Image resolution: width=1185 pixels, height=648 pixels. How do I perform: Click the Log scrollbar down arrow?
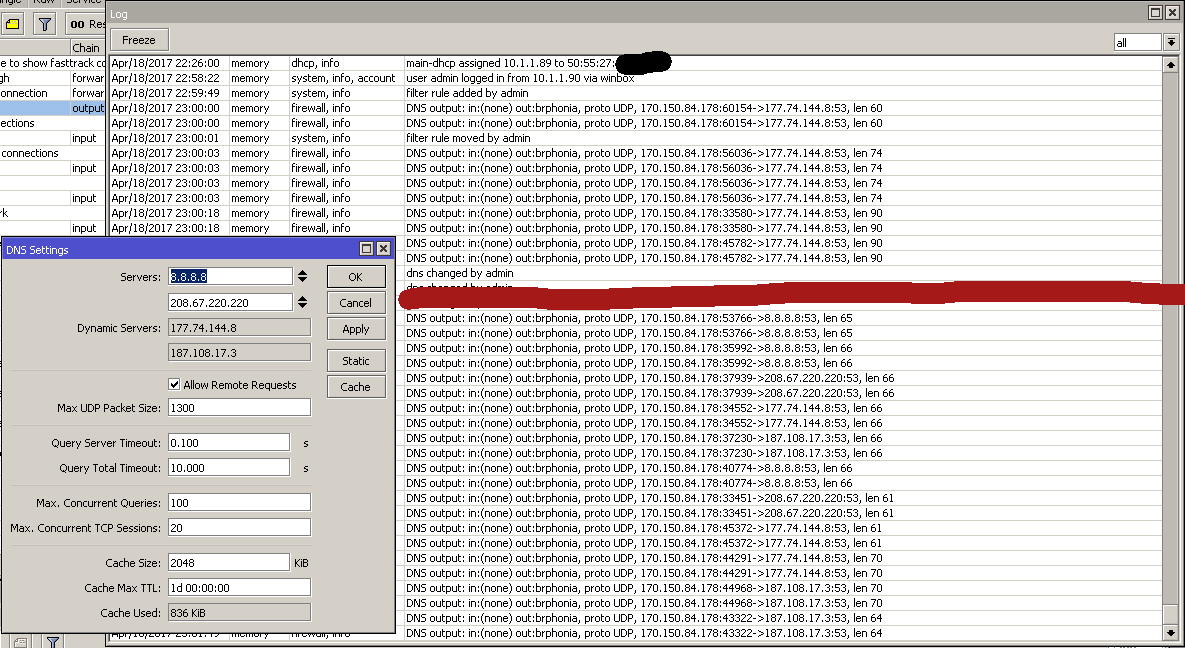1171,632
